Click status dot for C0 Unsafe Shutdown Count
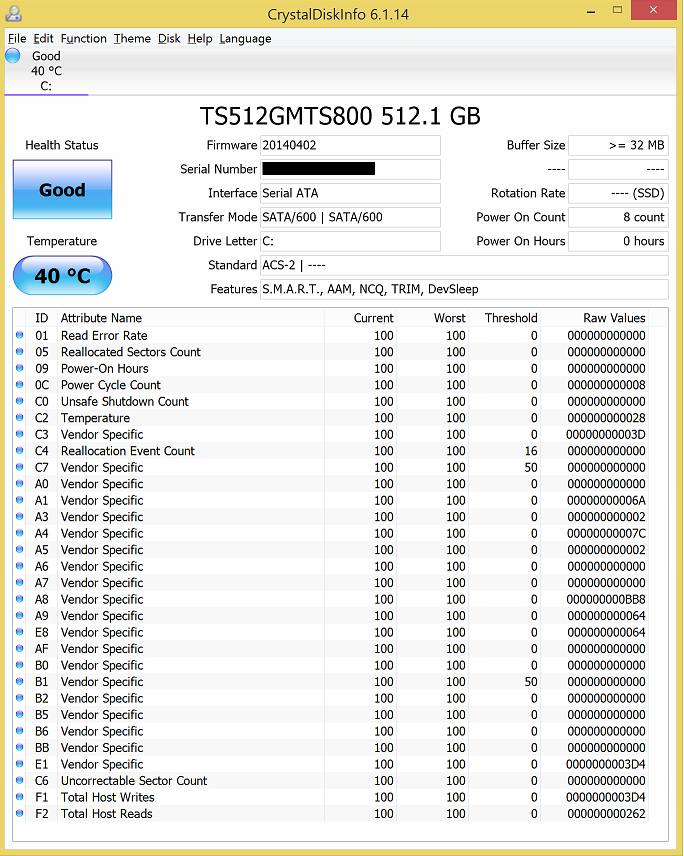 tap(20, 401)
